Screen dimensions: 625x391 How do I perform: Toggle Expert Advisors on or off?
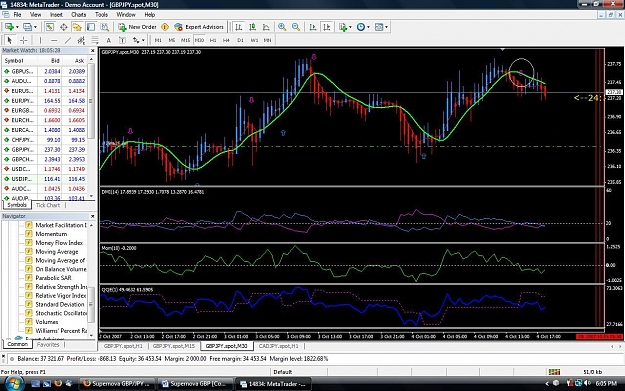point(199,27)
